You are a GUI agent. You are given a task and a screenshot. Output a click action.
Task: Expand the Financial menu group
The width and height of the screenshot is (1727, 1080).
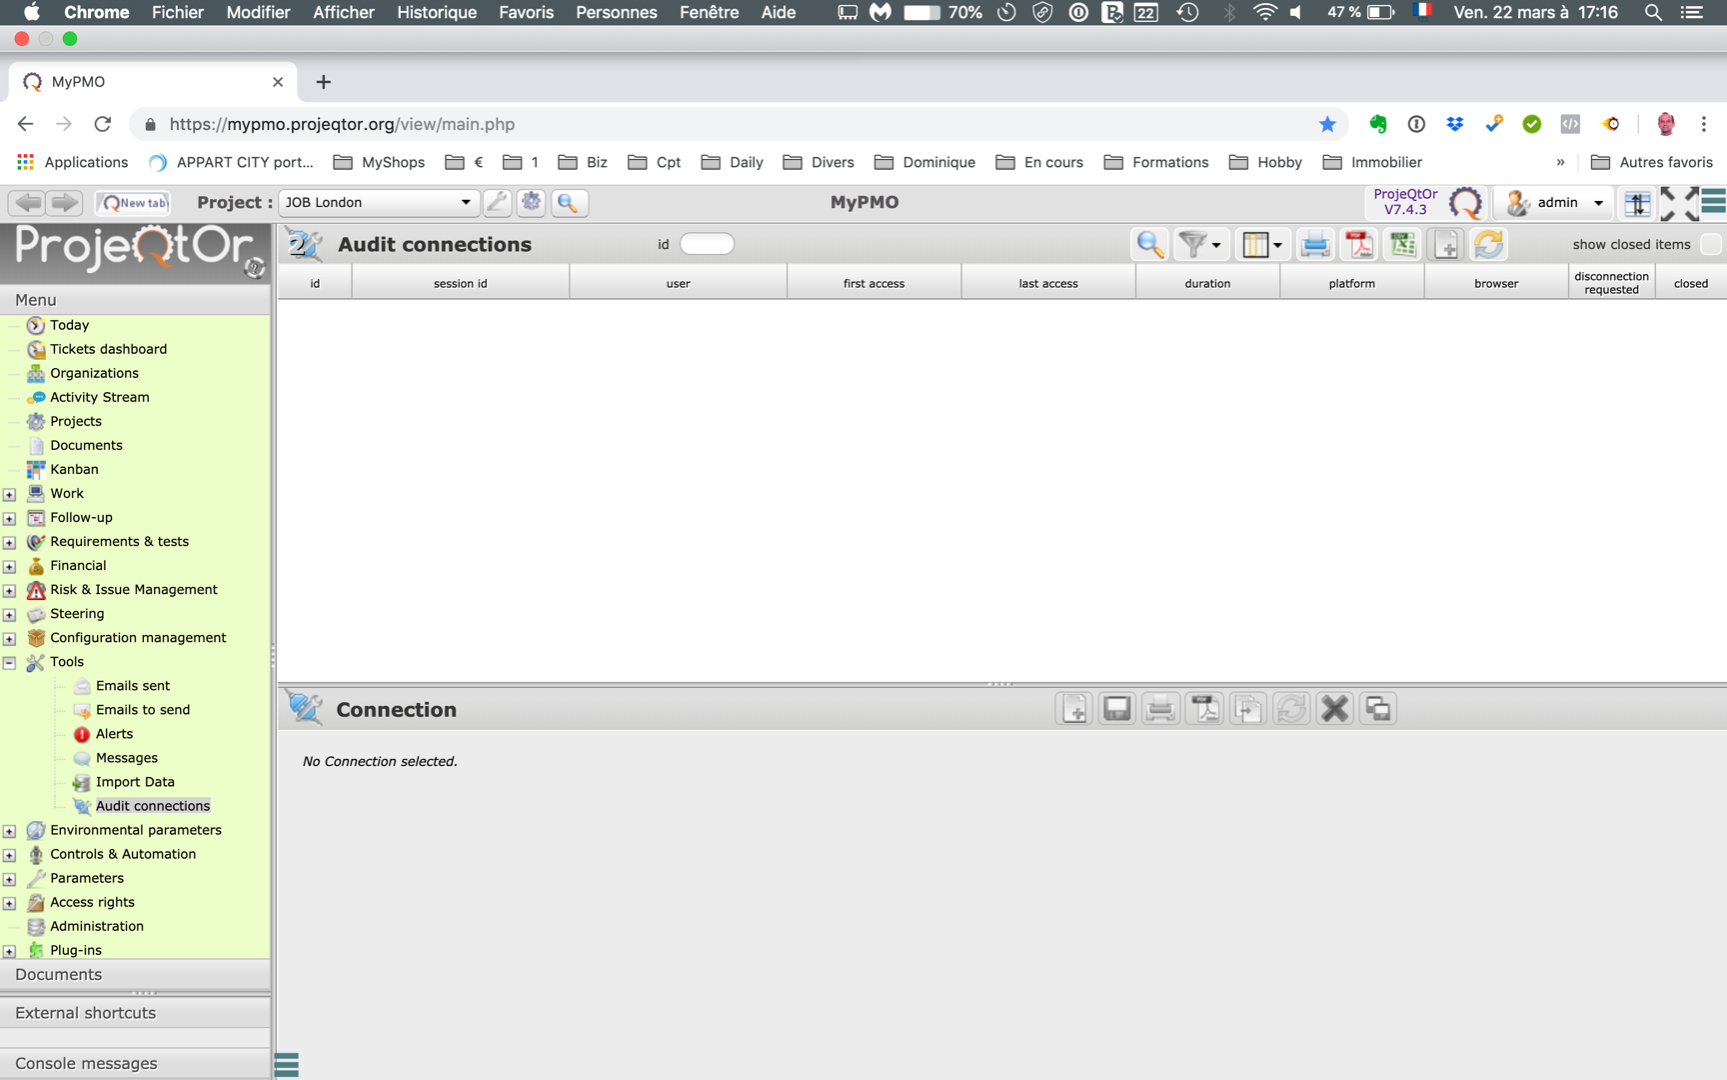click(x=9, y=566)
